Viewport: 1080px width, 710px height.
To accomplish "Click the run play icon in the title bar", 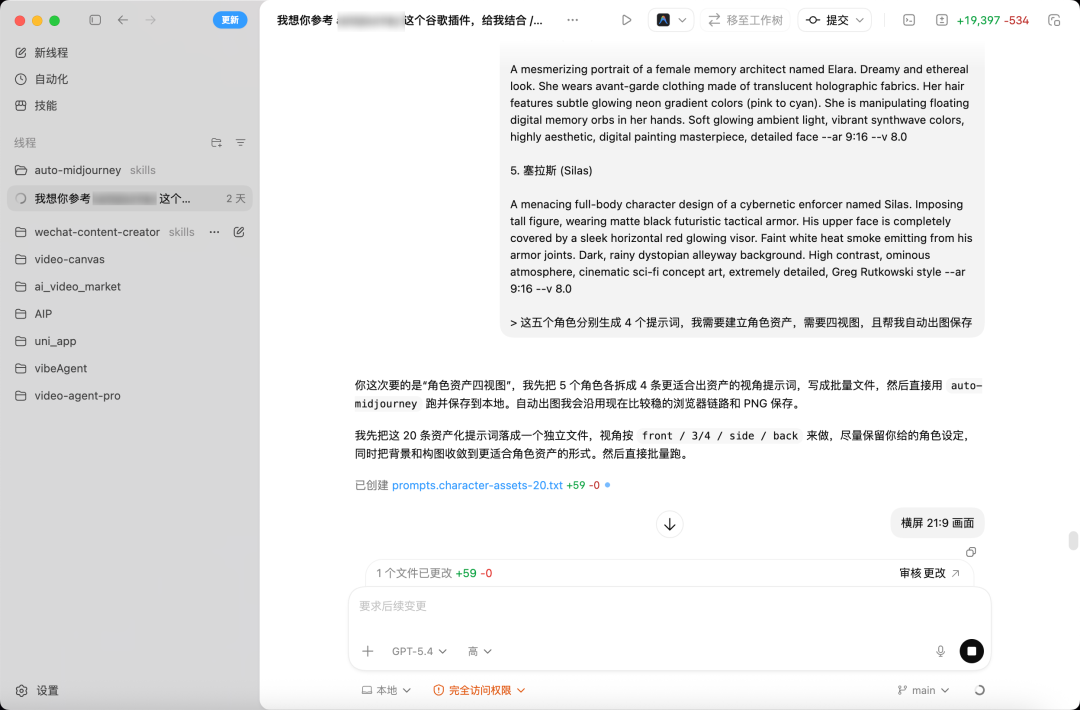I will click(627, 19).
